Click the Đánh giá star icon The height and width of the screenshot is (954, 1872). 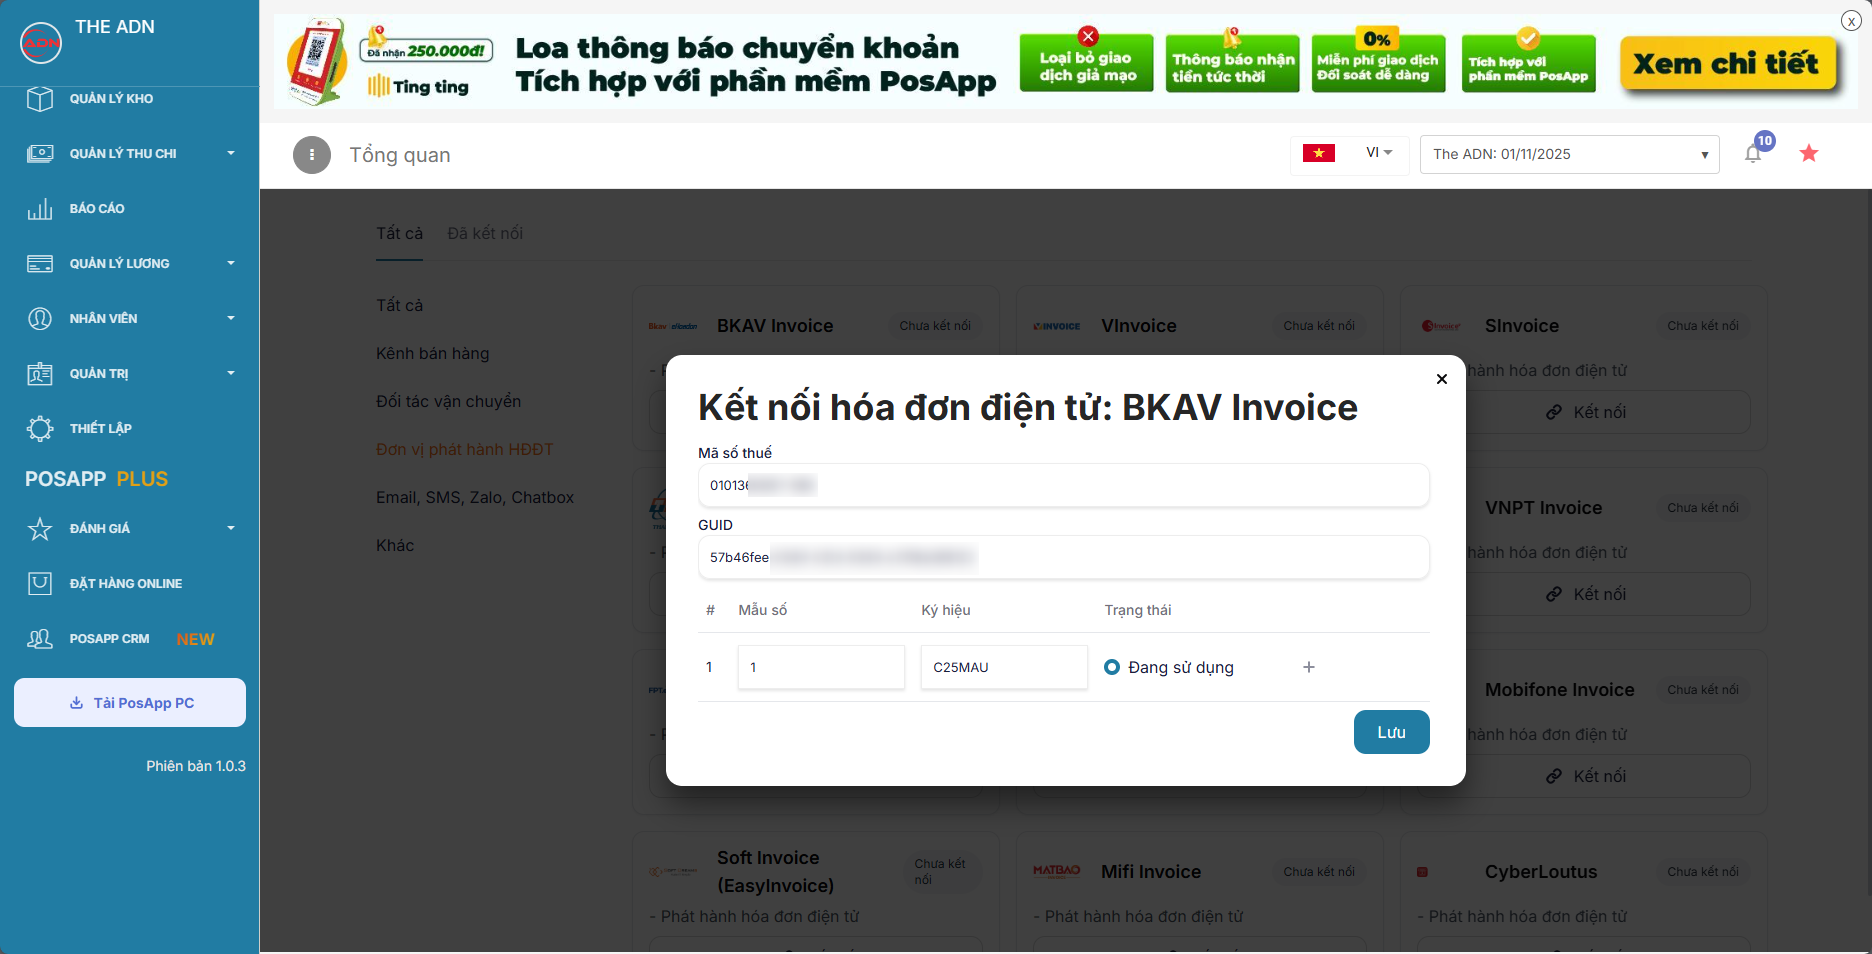[x=40, y=529]
